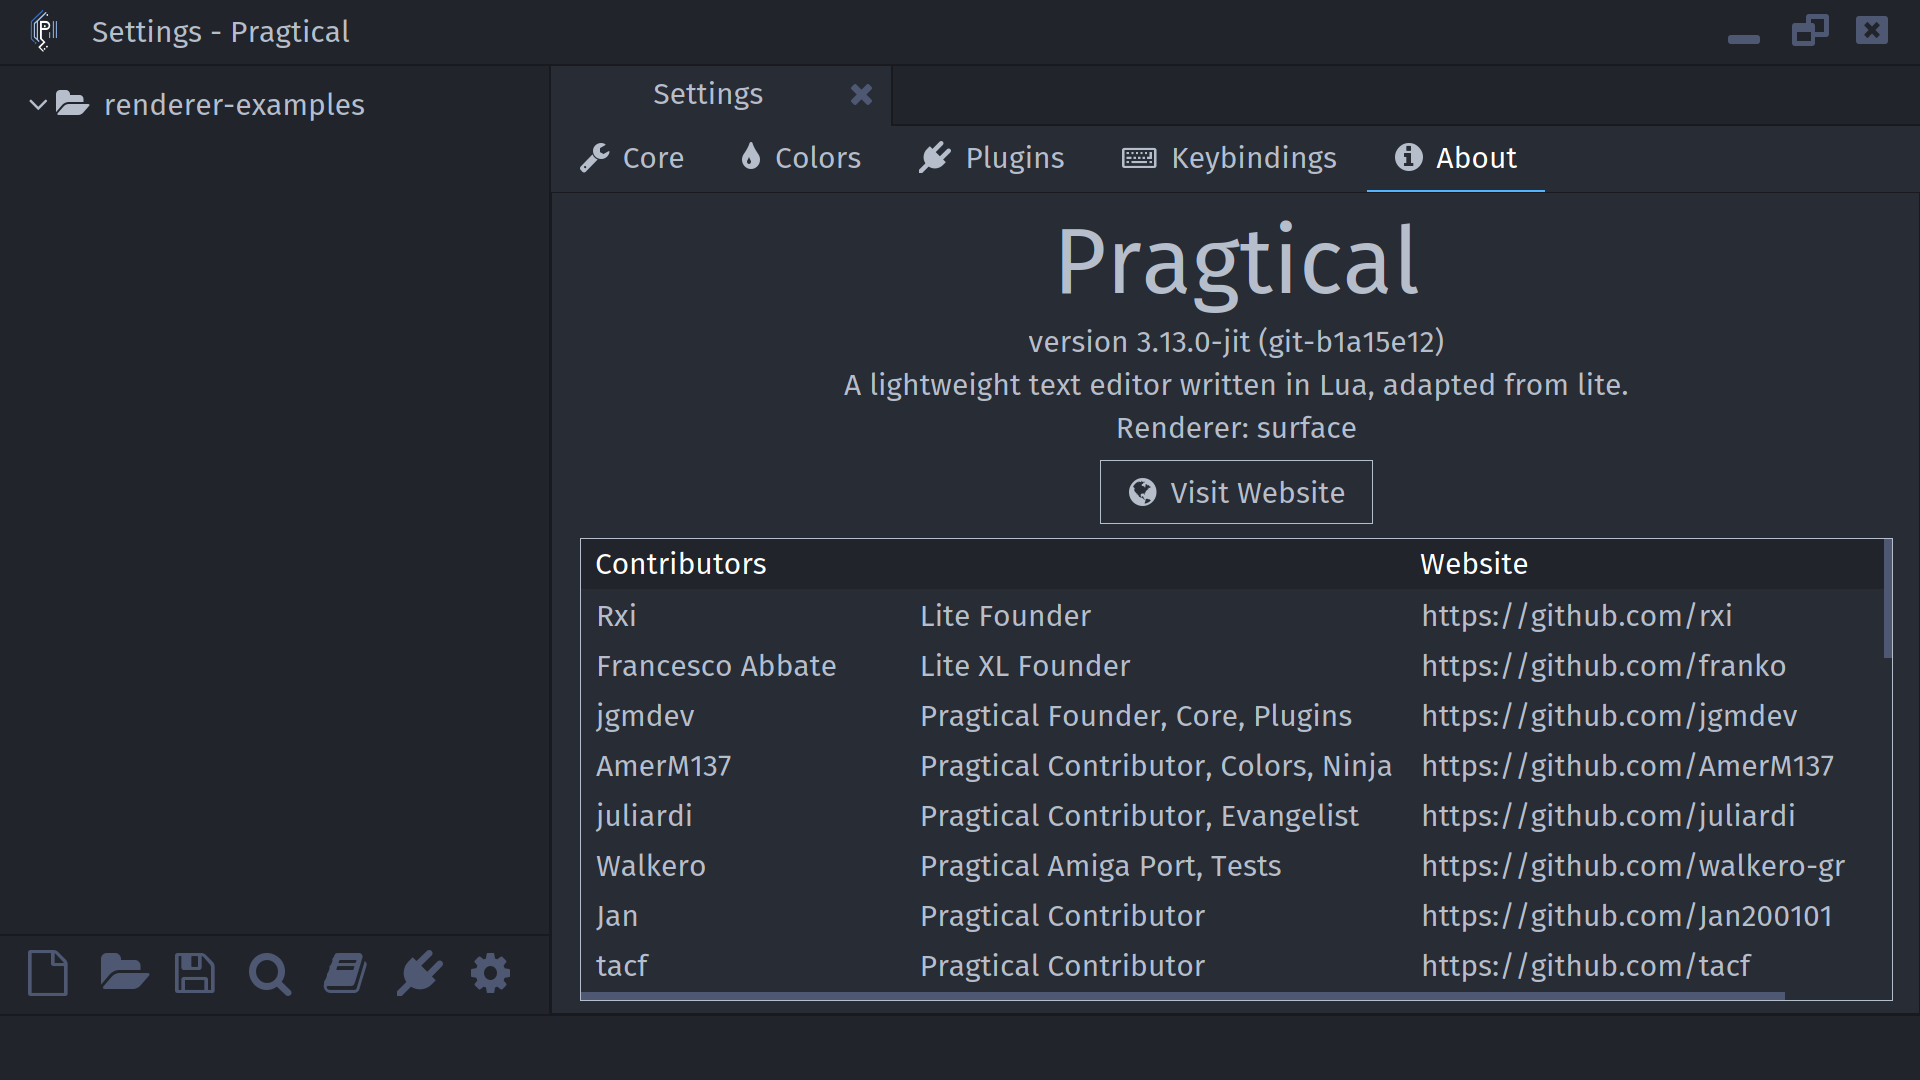1920x1080 pixels.
Task: Click the Website column header
Action: click(x=1474, y=564)
